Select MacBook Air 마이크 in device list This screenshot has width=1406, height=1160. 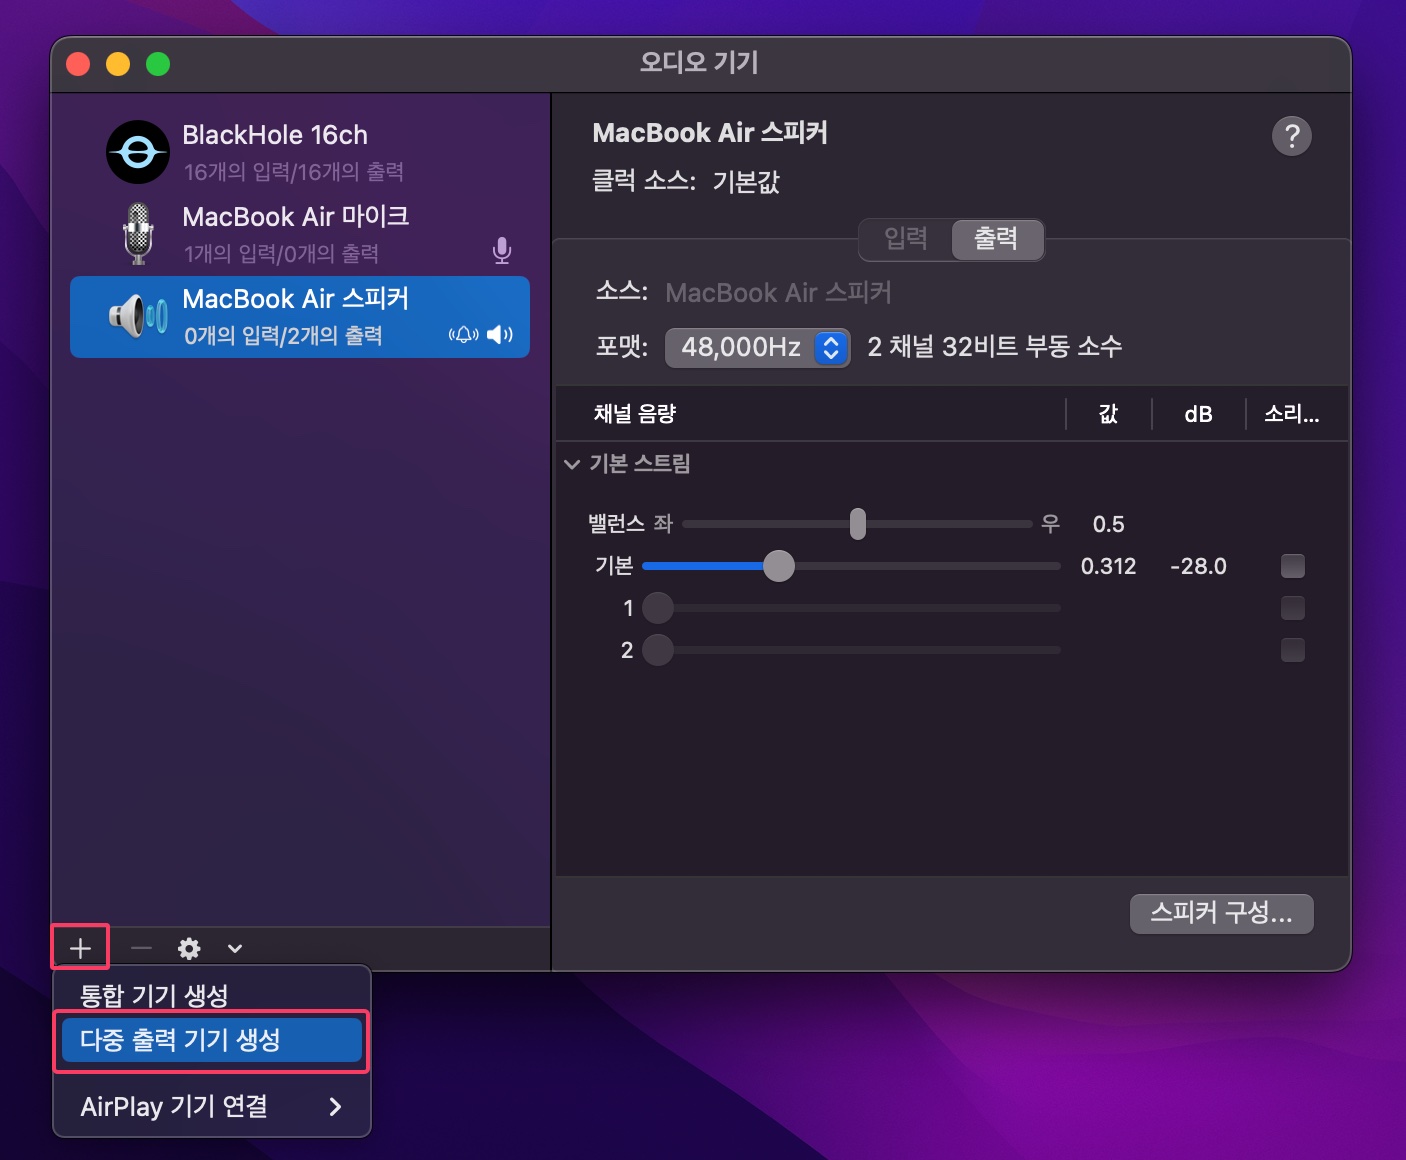point(300,234)
